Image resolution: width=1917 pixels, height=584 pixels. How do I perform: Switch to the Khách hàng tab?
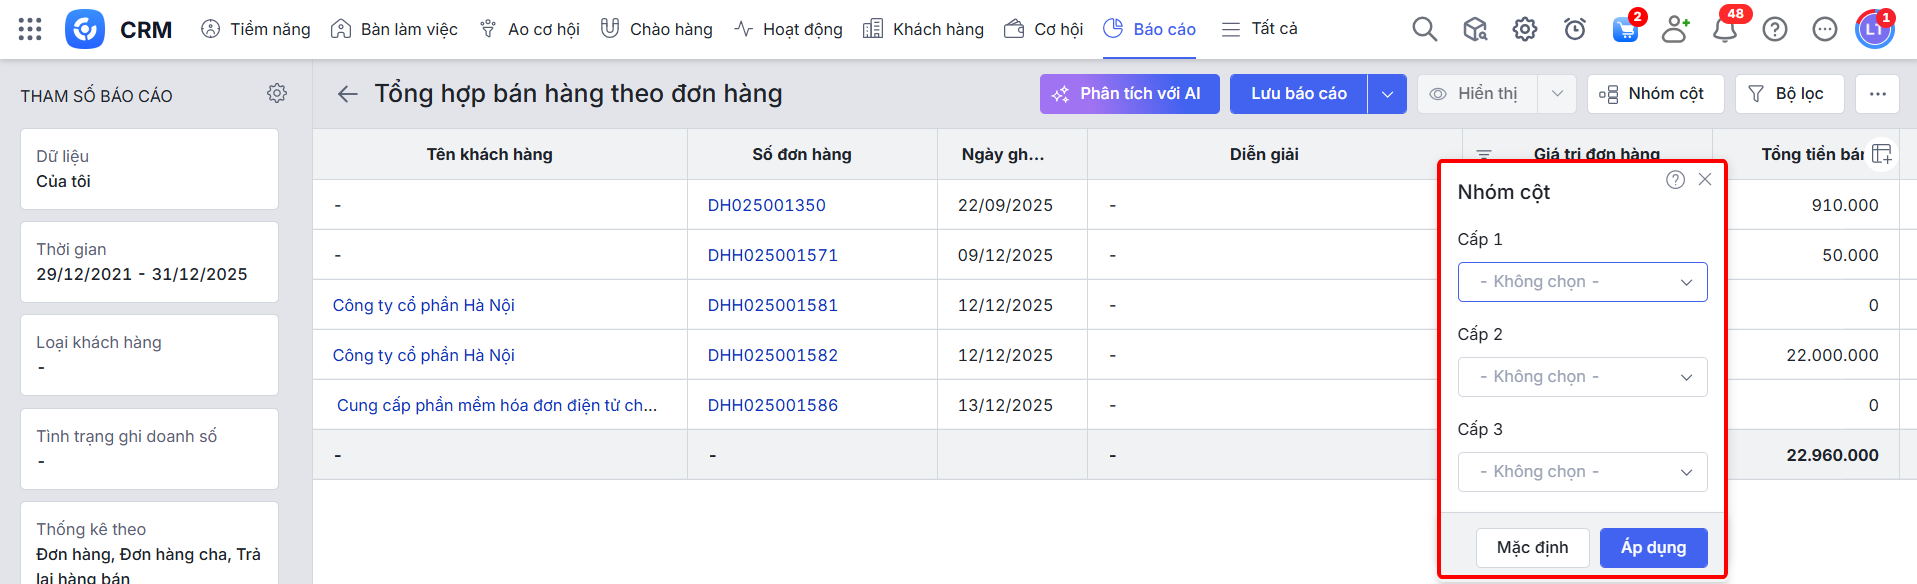pyautogui.click(x=923, y=29)
